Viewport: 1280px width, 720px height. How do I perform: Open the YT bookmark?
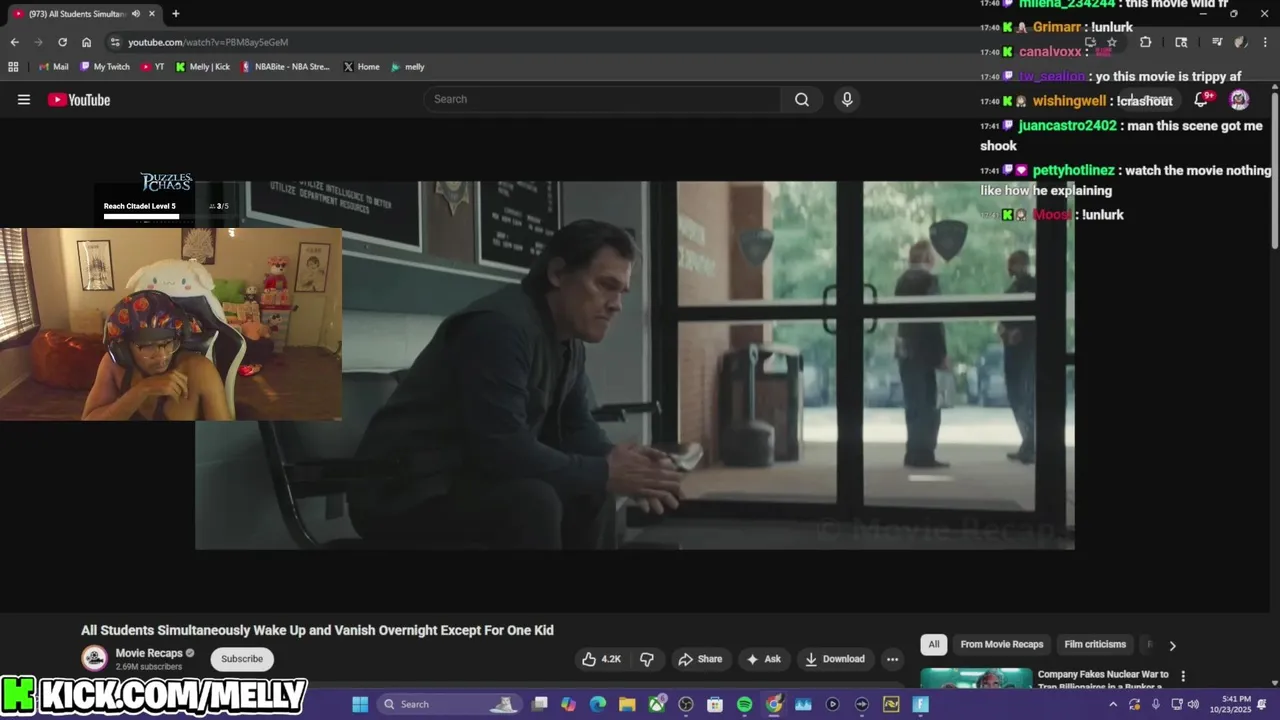click(x=153, y=67)
